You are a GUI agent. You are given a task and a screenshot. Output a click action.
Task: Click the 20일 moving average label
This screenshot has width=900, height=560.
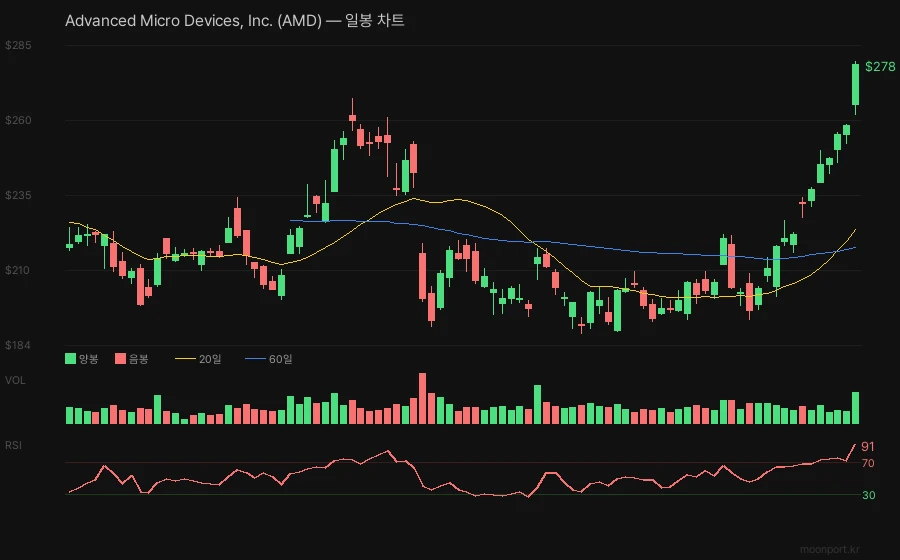tap(210, 359)
